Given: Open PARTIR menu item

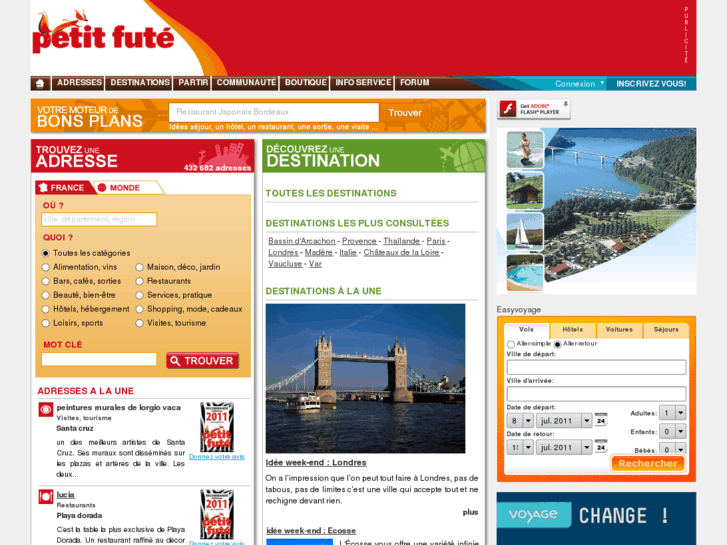Looking at the screenshot, I should (193, 83).
